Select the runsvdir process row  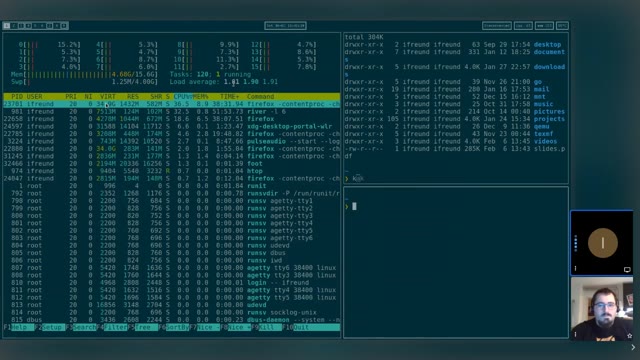pos(171,193)
